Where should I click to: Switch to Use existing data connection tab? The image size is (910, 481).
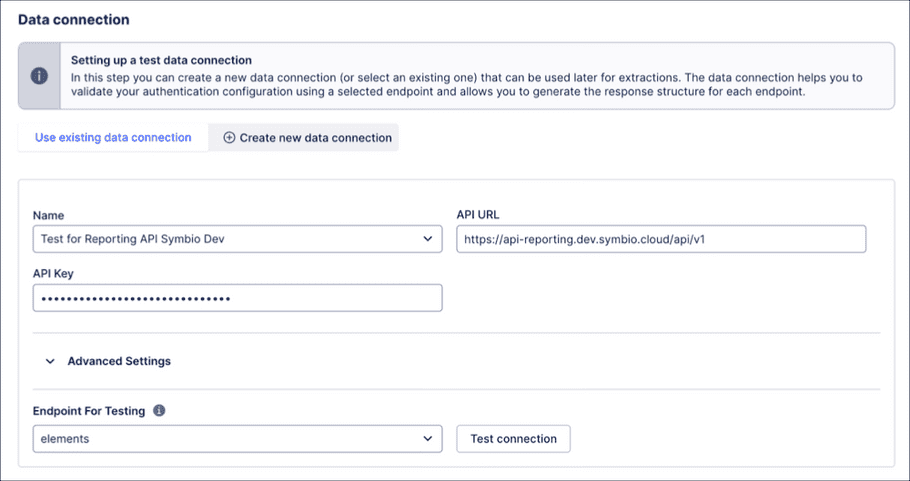click(113, 138)
